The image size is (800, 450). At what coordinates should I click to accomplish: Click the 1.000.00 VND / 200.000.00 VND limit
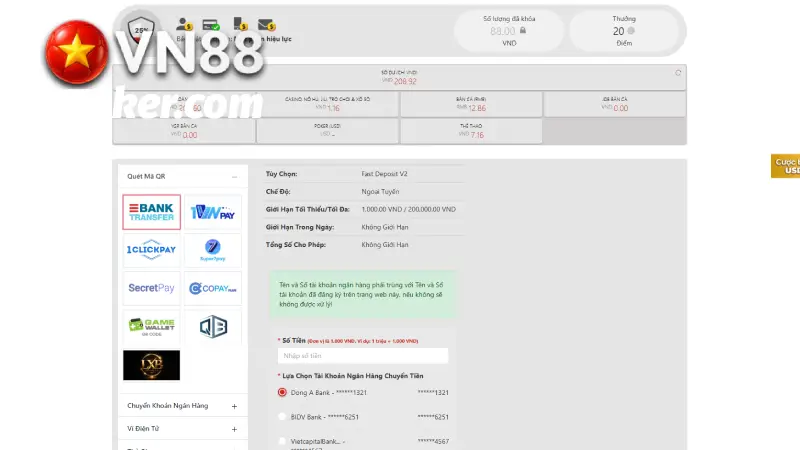409,209
